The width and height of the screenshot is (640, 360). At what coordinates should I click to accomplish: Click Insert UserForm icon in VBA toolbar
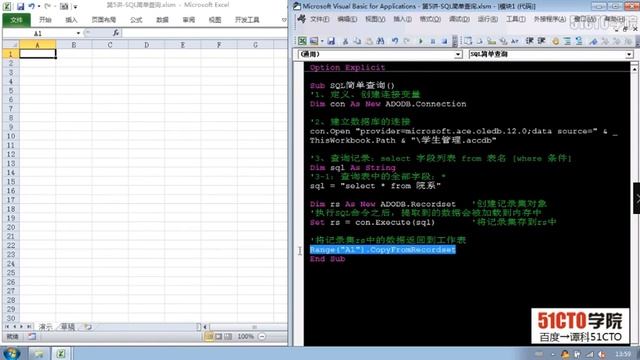point(314,41)
